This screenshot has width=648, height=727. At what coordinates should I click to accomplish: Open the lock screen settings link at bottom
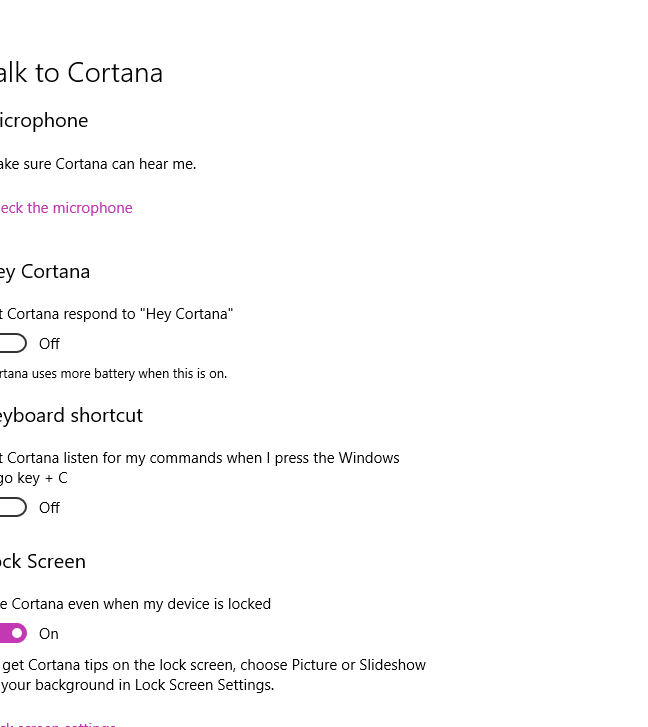click(58, 724)
